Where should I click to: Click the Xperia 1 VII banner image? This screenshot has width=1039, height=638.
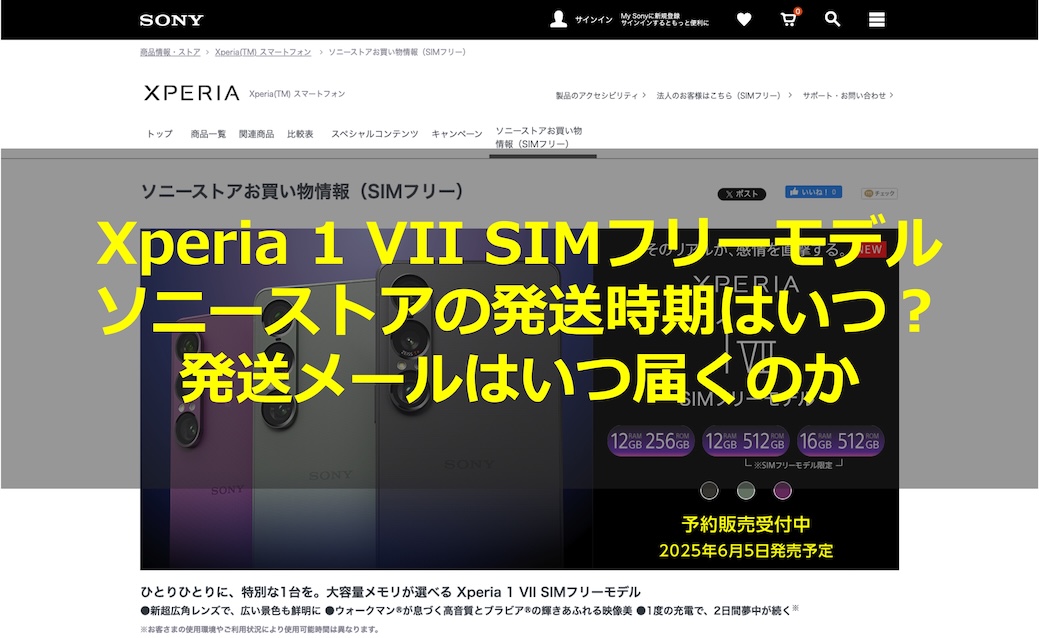pos(520,398)
